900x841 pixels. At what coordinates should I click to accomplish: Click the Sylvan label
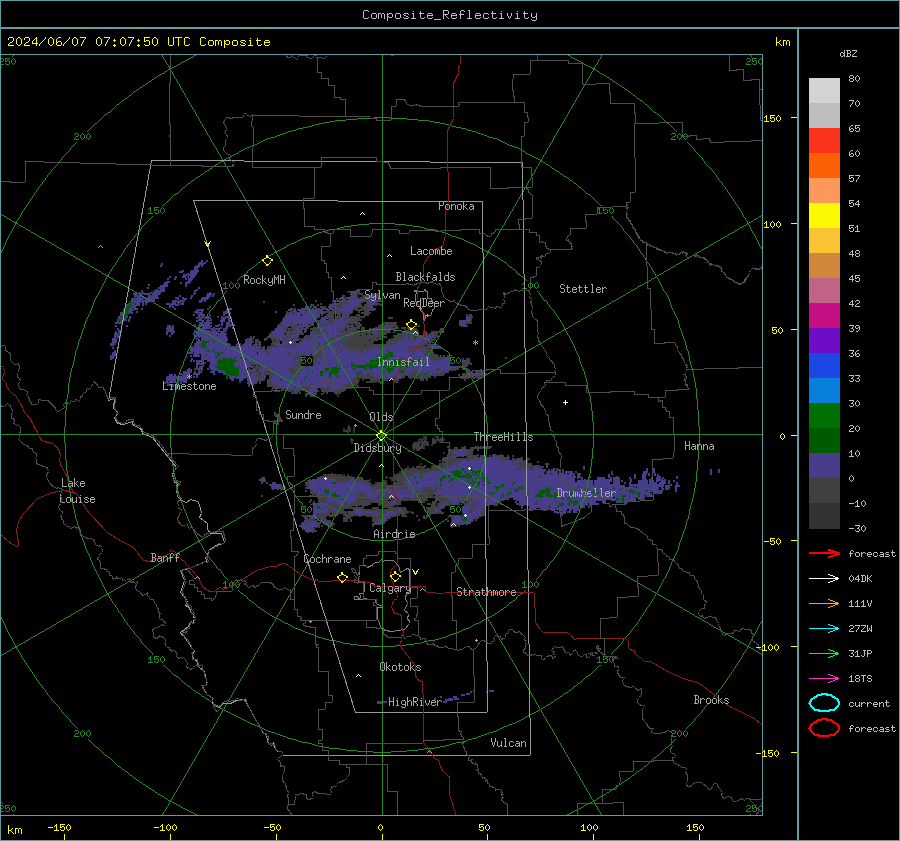pos(382,295)
